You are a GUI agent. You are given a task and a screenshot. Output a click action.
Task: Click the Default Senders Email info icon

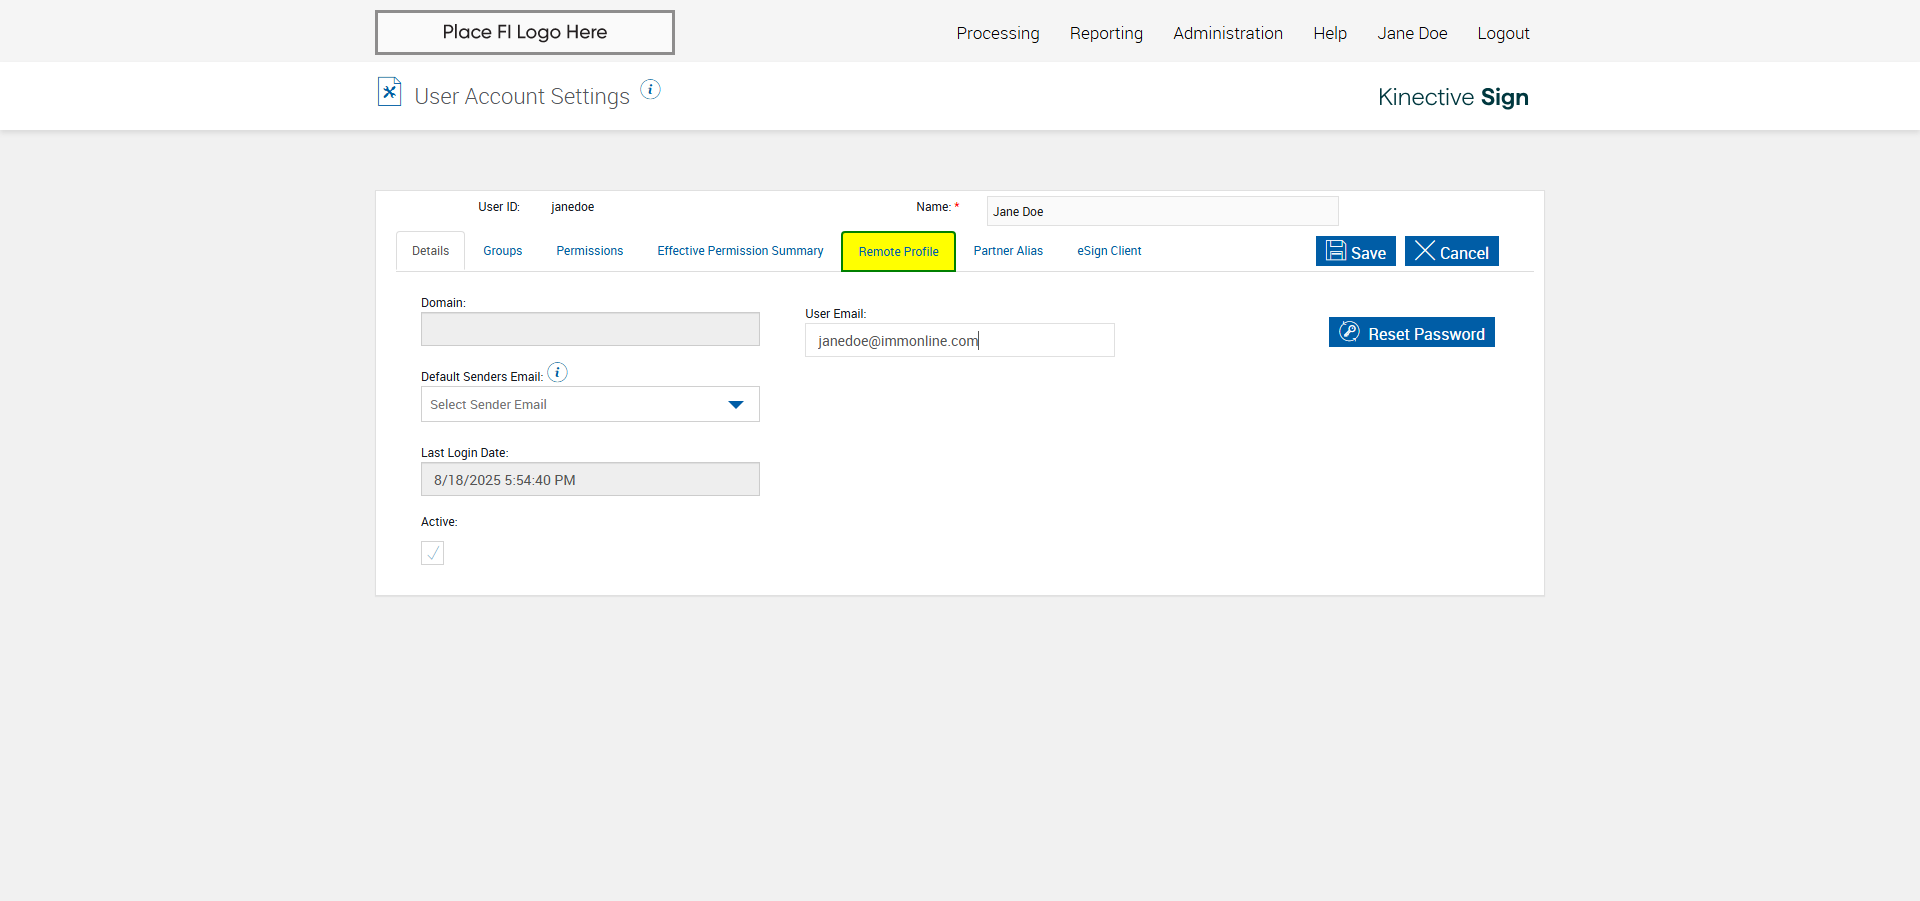557,372
